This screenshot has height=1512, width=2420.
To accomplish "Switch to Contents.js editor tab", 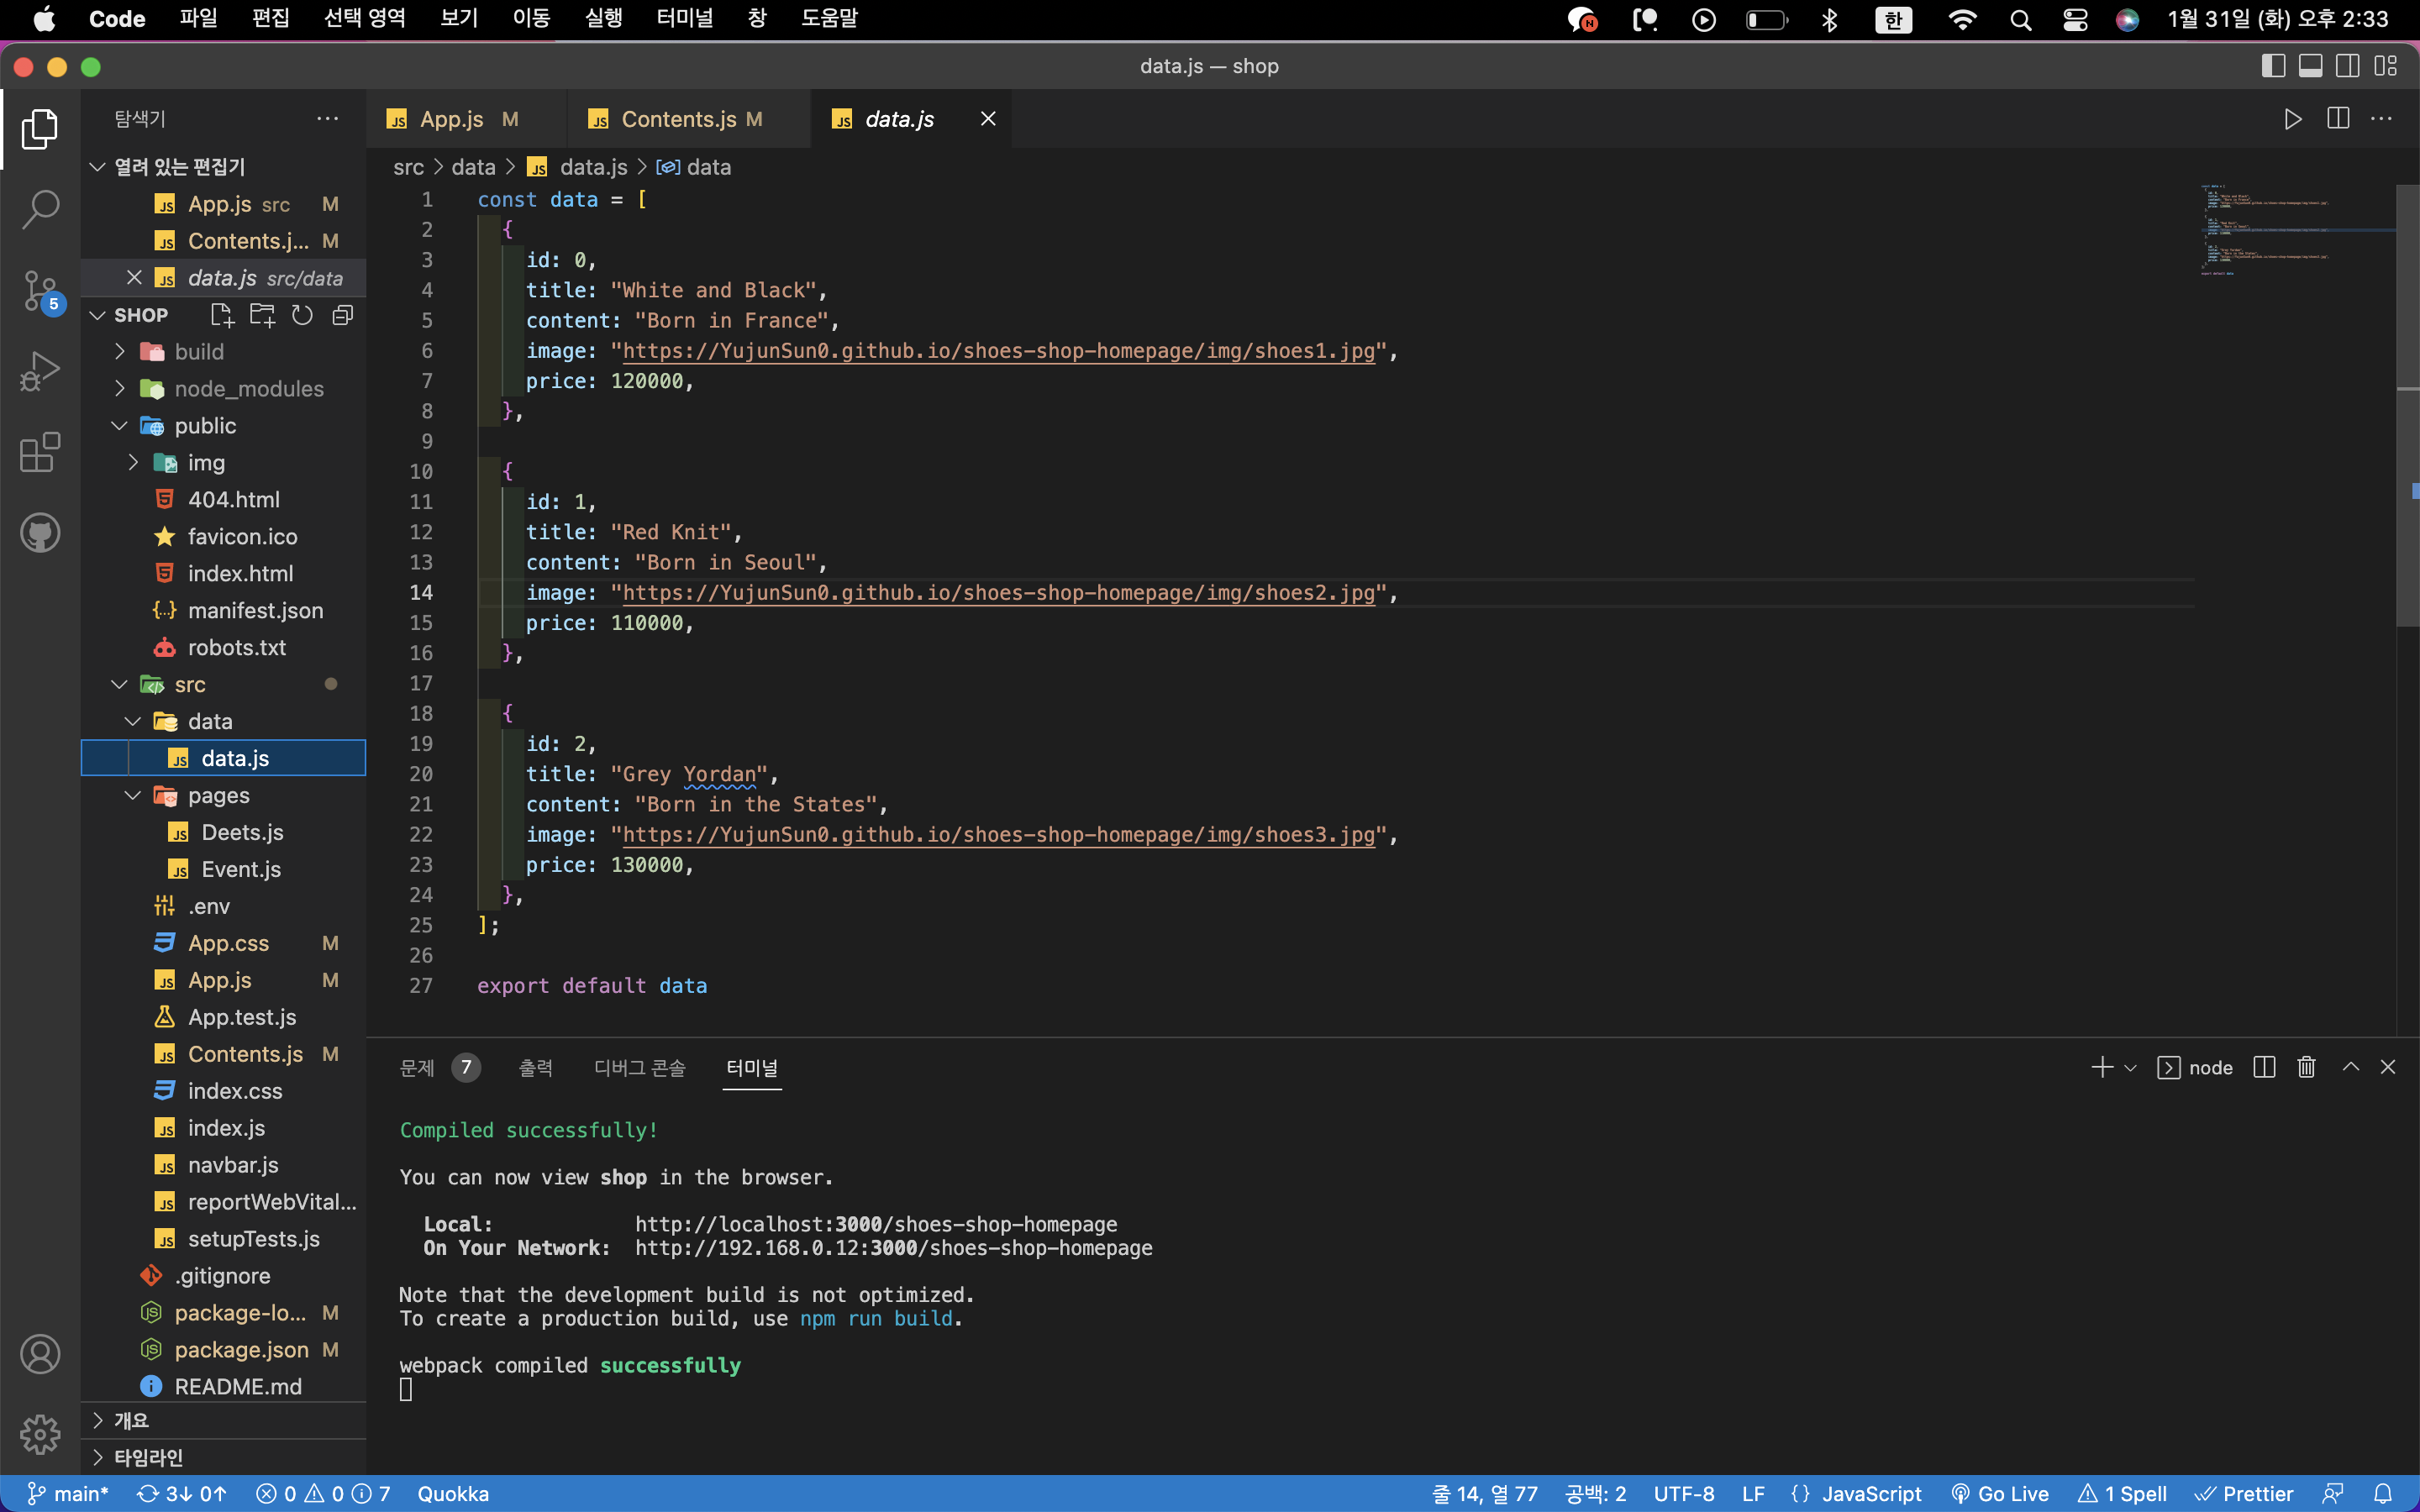I will [x=688, y=119].
